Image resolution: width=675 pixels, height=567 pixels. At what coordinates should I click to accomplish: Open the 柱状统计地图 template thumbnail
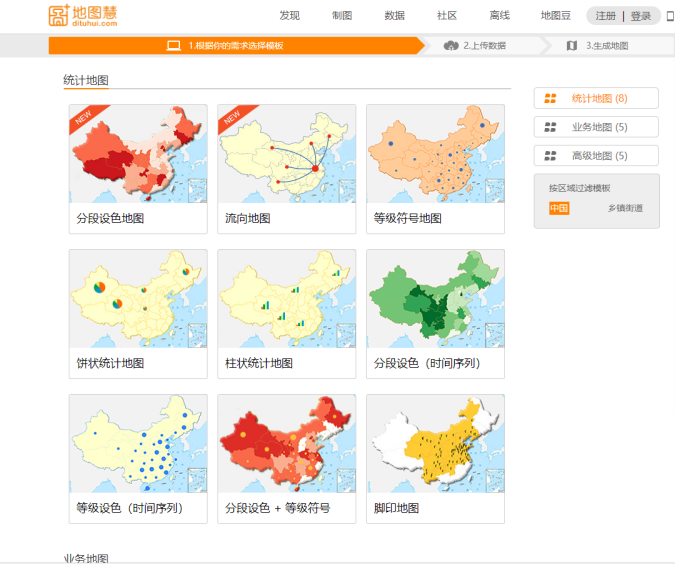[287, 299]
